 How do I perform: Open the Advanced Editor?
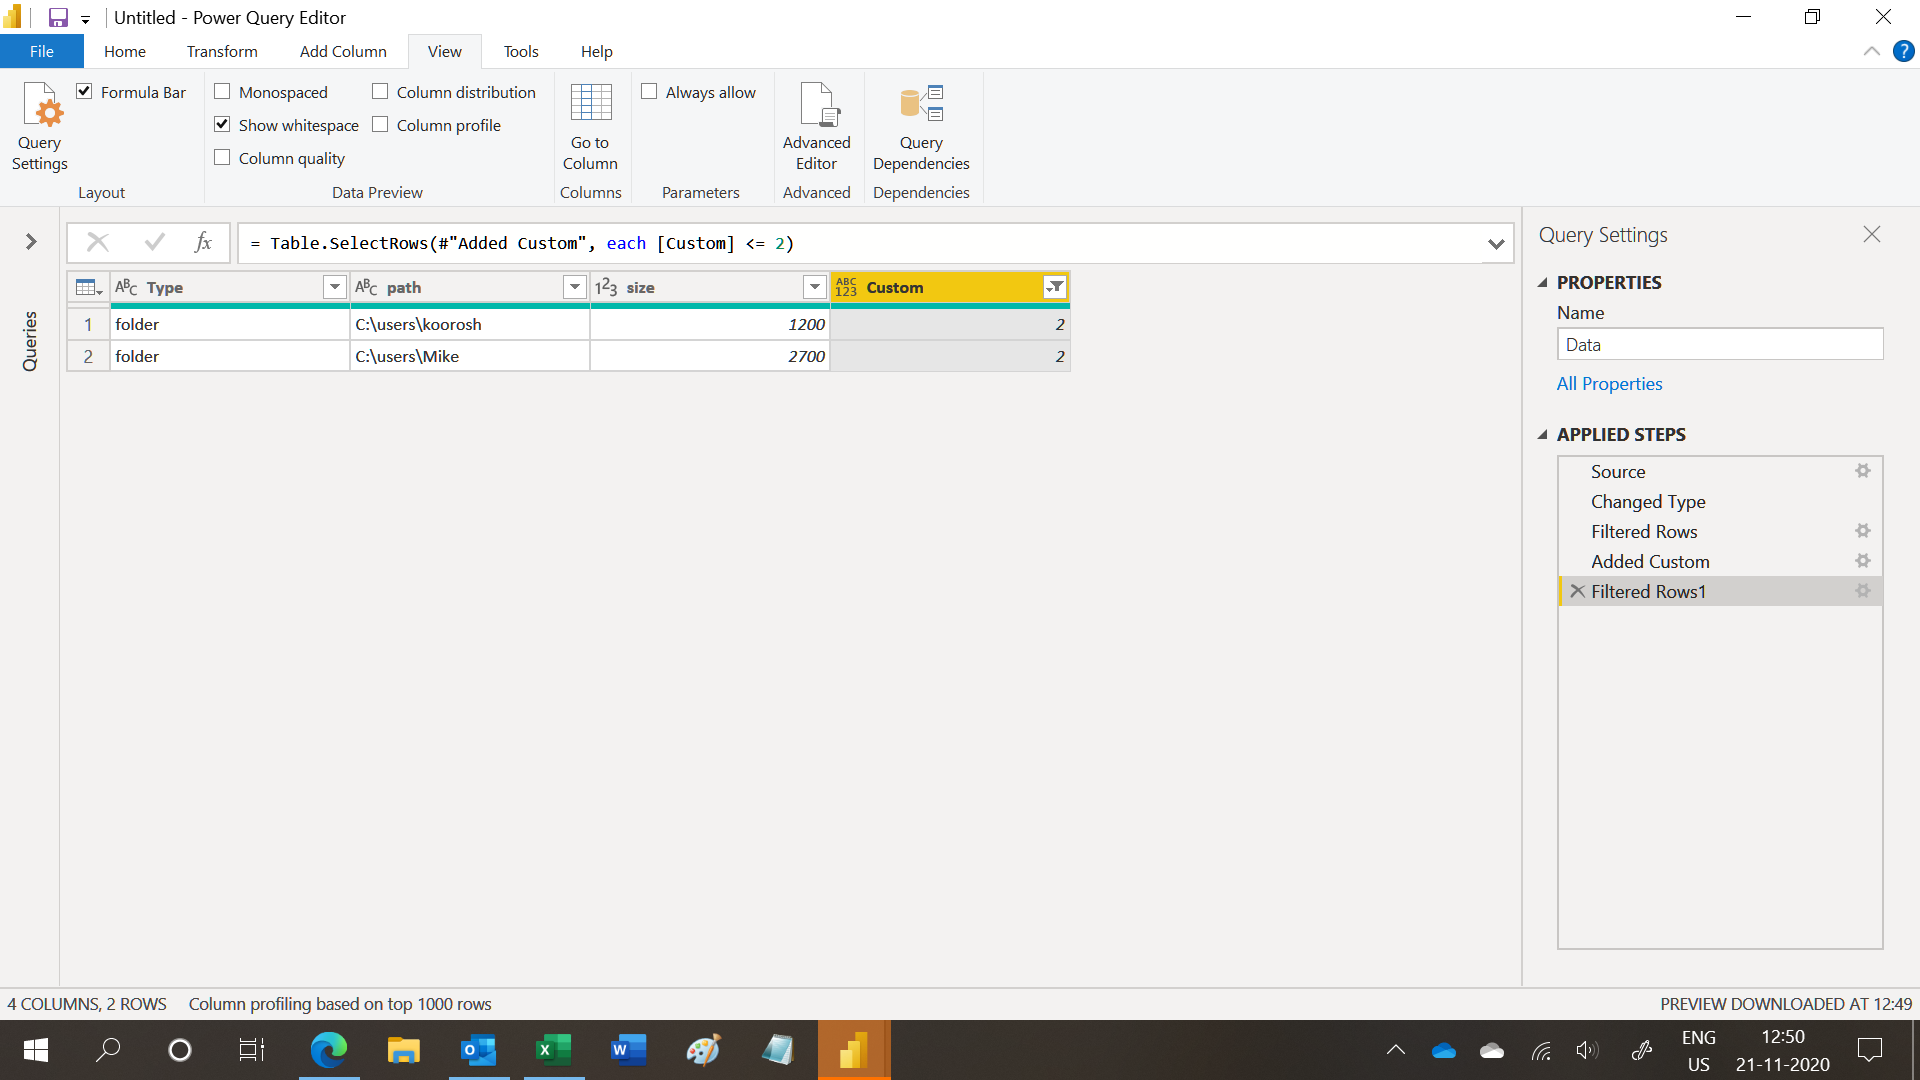click(816, 126)
